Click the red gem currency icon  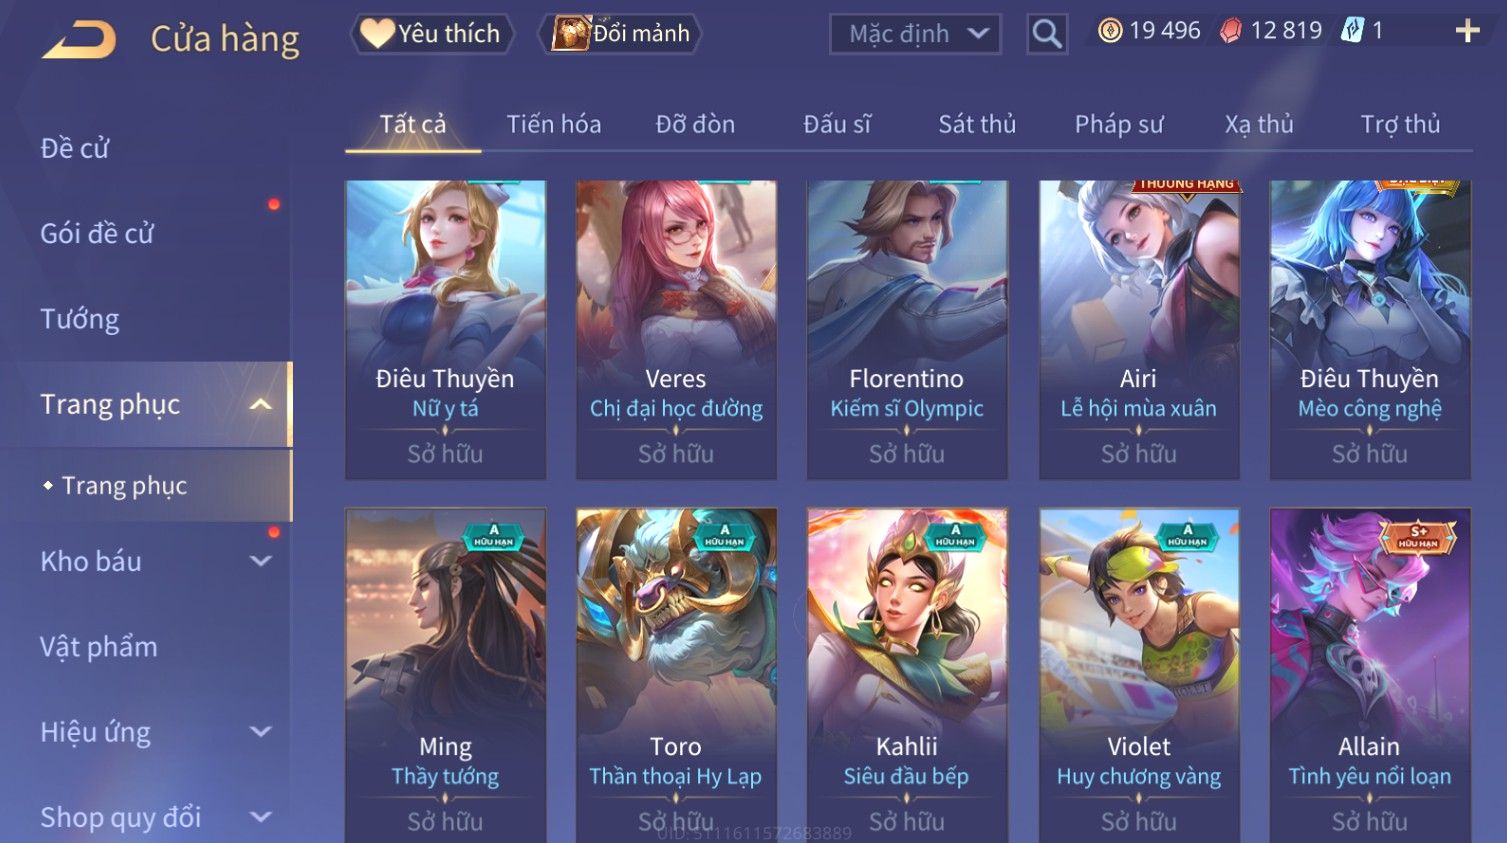1231,31
